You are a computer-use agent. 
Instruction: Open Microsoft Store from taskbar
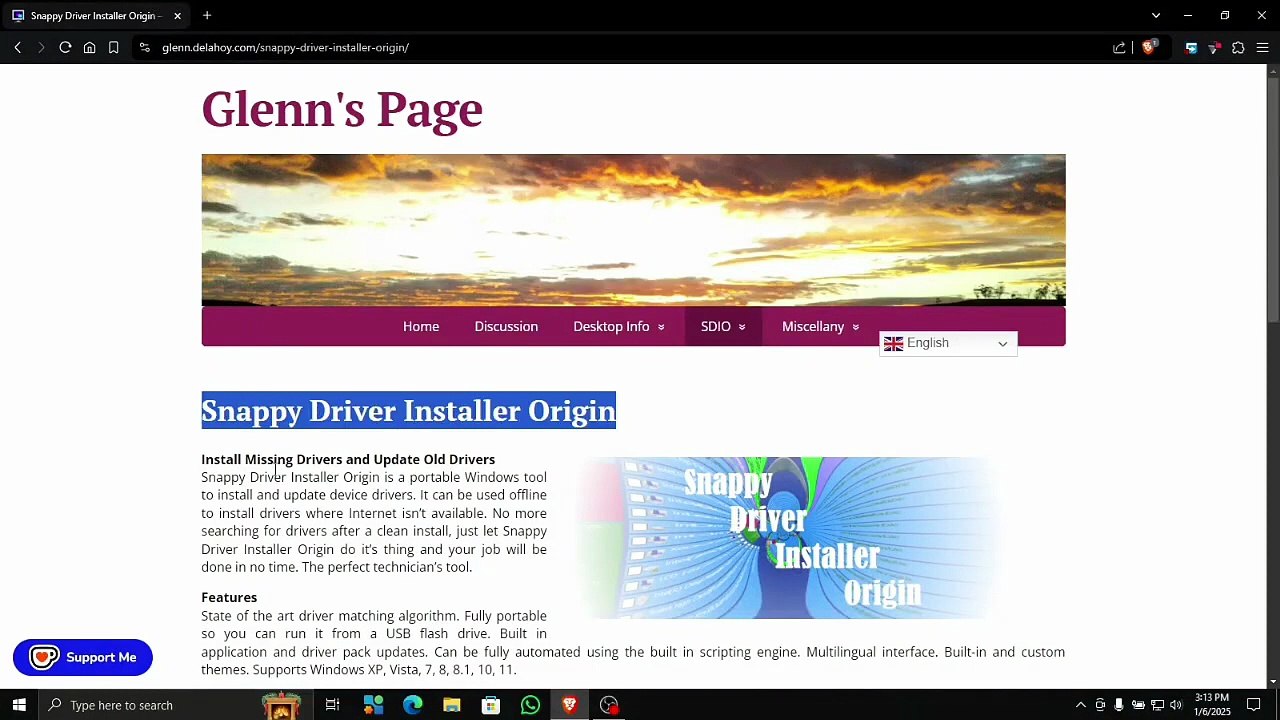pos(491,705)
